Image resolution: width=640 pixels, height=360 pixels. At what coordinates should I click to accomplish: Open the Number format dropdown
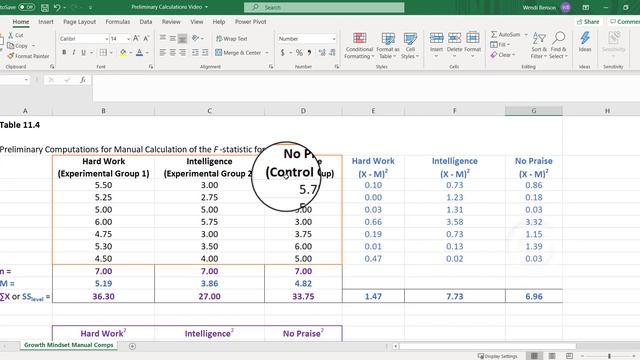[x=334, y=39]
